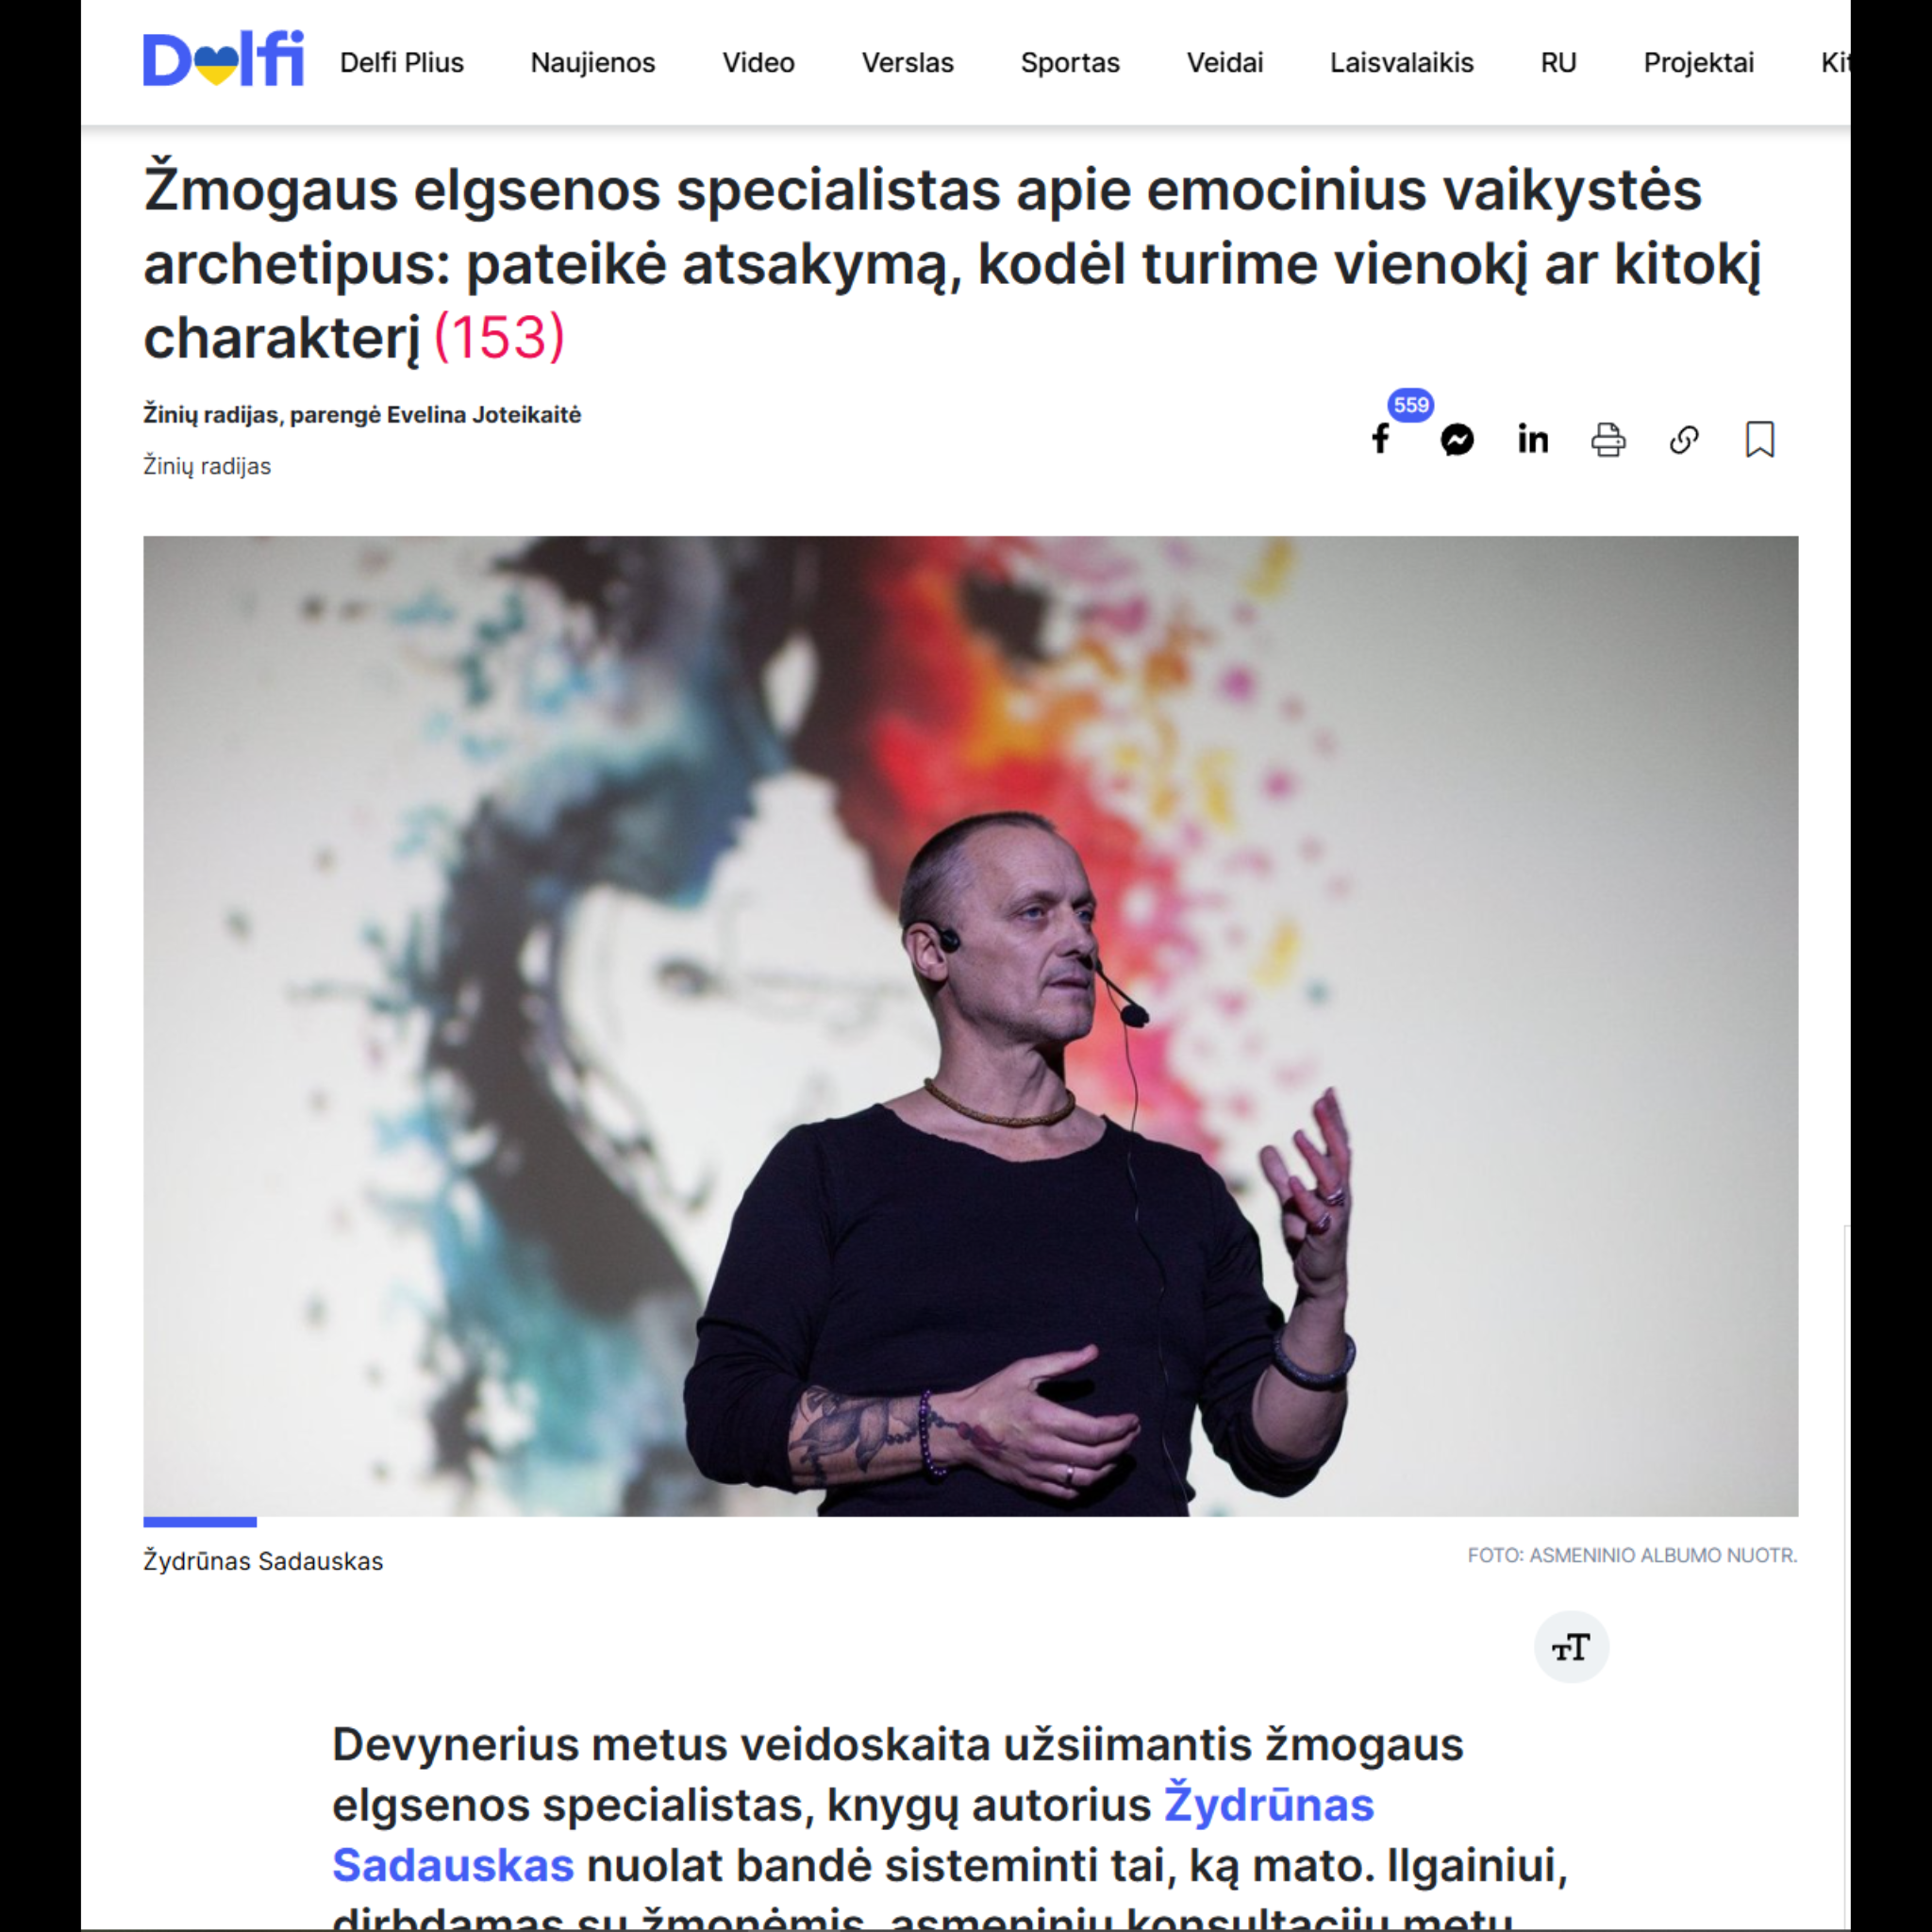
Task: Open the Veidai section
Action: point(1225,63)
